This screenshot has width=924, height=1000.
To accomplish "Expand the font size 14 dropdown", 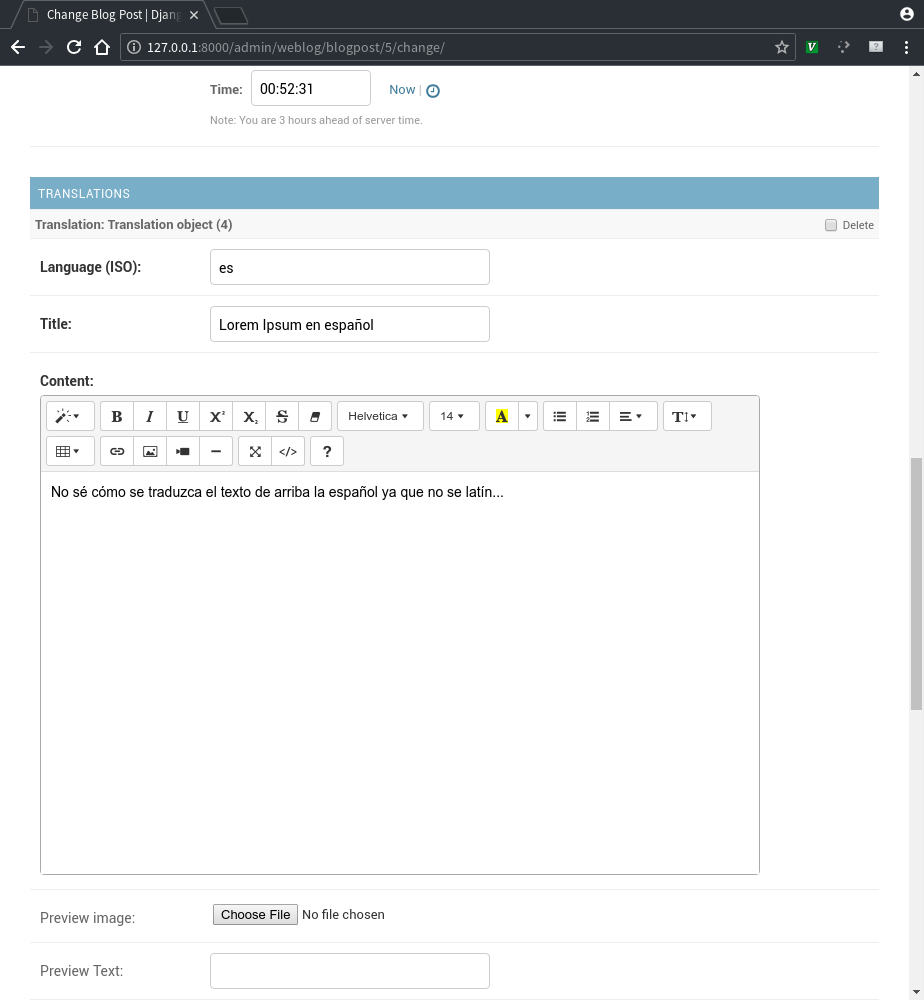I will tap(453, 416).
